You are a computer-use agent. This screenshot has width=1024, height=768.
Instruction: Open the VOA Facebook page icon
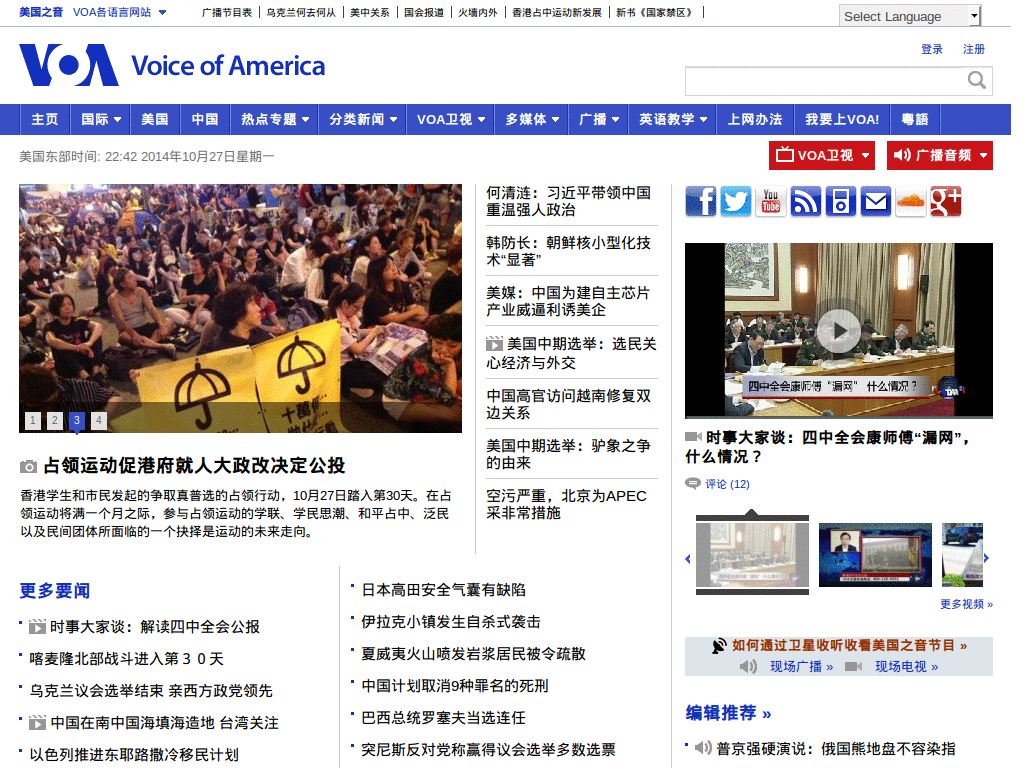pyautogui.click(x=701, y=201)
